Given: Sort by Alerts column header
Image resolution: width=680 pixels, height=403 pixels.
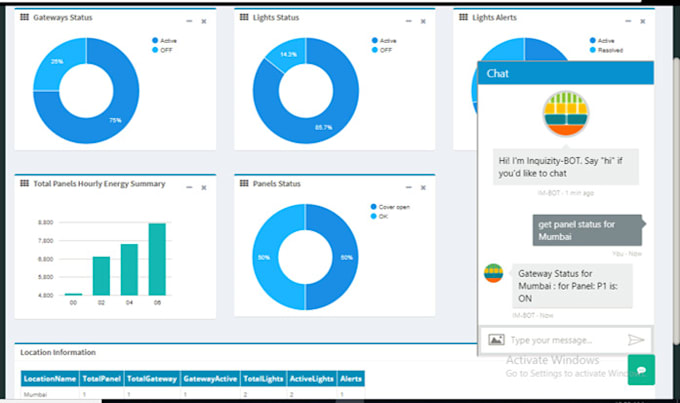Looking at the screenshot, I should [x=350, y=379].
